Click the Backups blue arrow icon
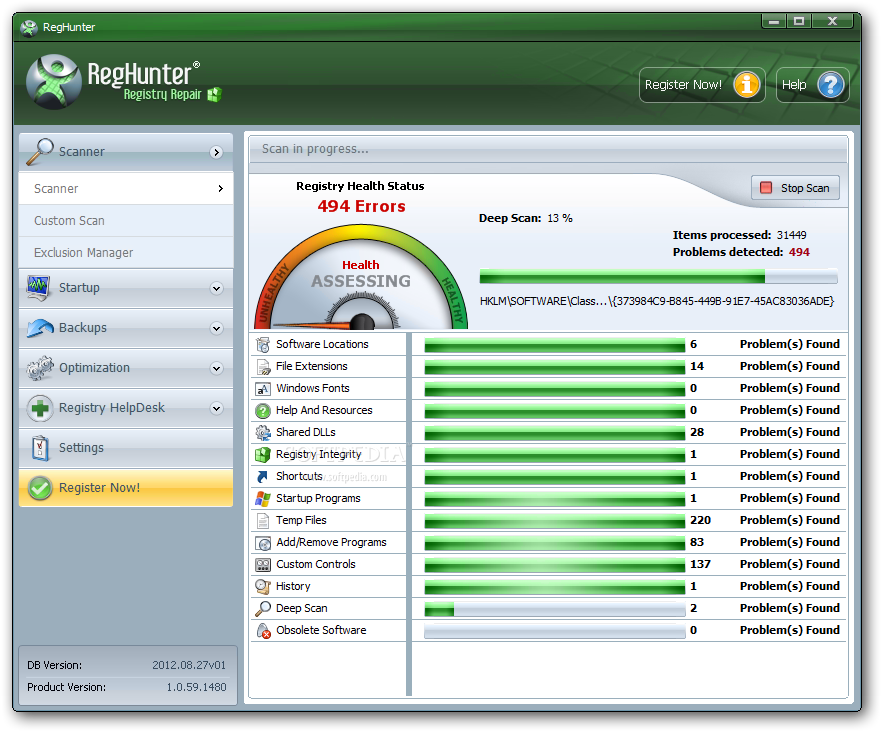The width and height of the screenshot is (882, 732). 40,328
